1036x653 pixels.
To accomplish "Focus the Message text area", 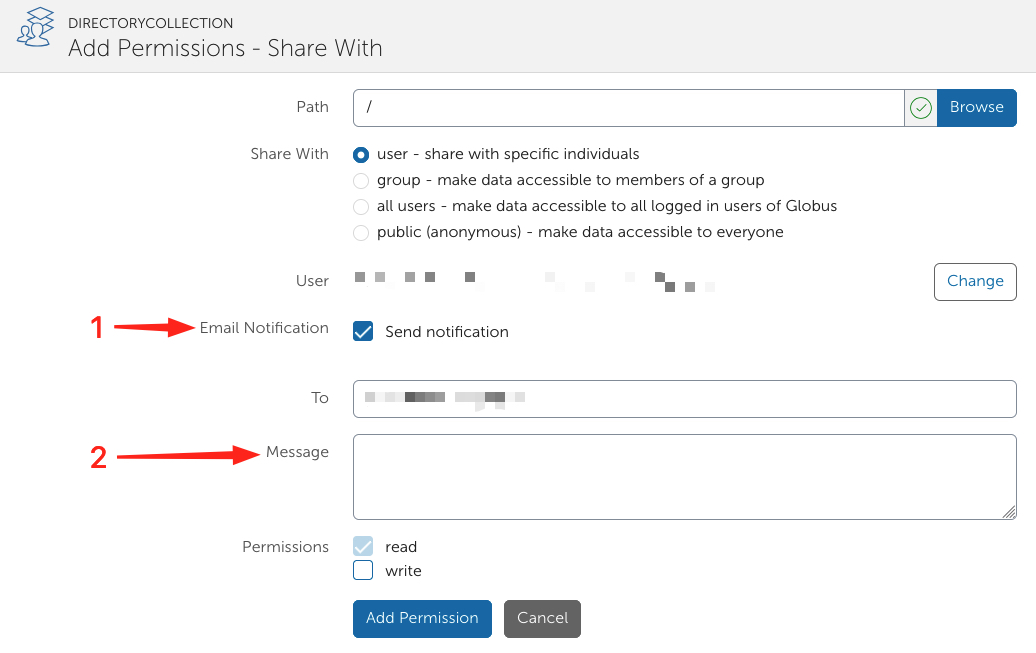I will 684,476.
